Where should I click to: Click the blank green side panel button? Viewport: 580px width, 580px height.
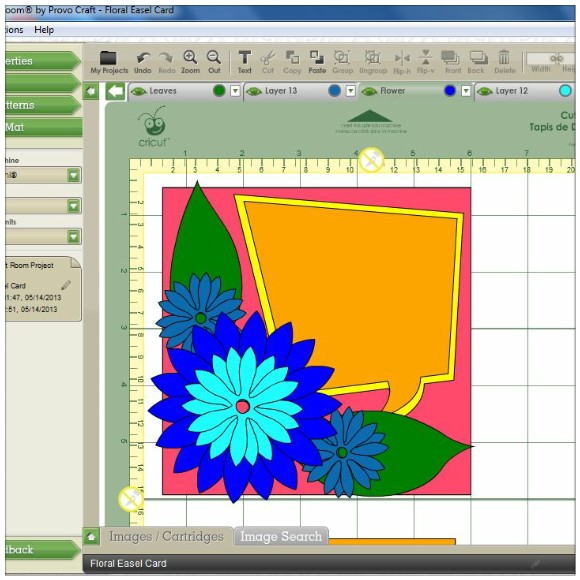click(43, 83)
